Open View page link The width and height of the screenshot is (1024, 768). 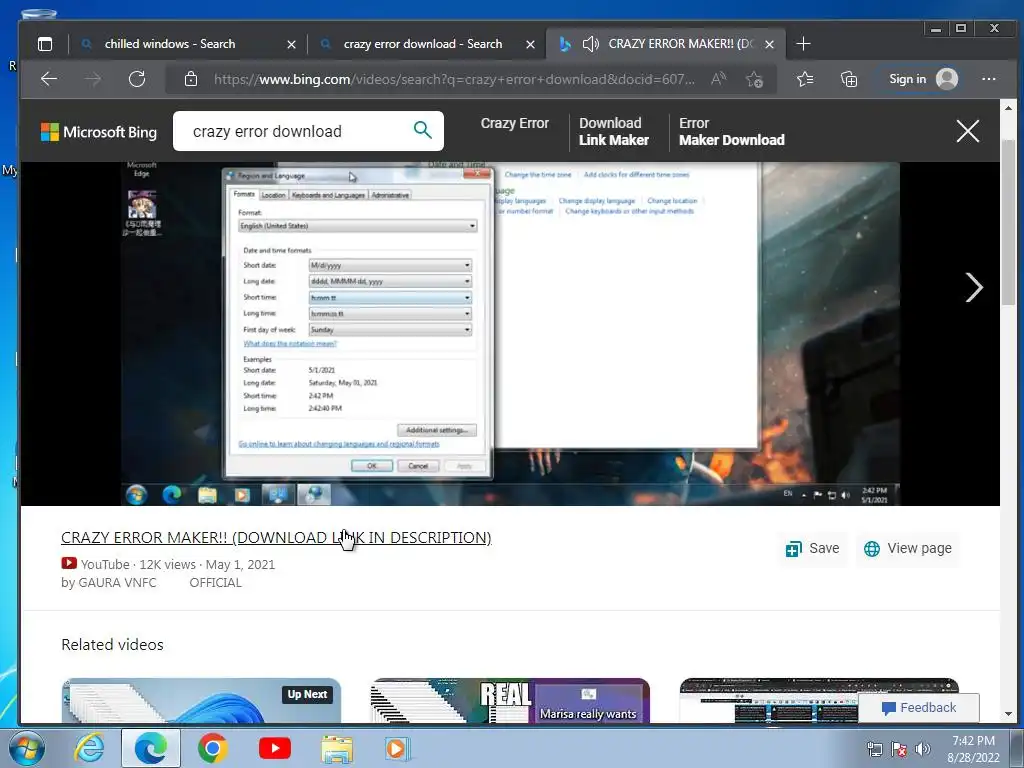pyautogui.click(x=908, y=549)
